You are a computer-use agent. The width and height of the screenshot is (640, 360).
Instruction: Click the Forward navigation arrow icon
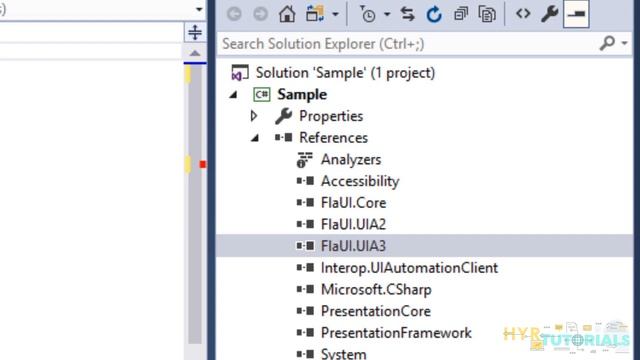(260, 14)
